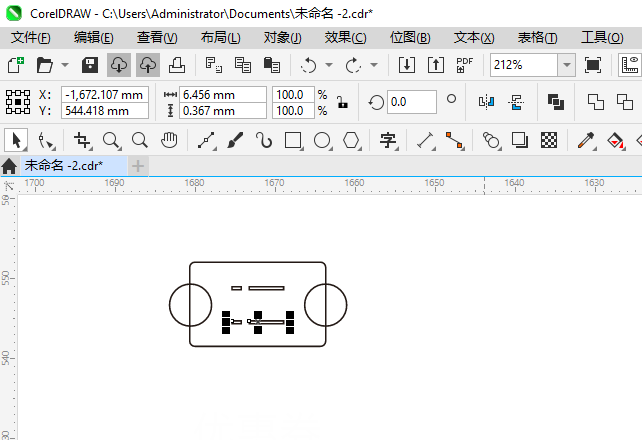
Task: Open the 查看(V) menu
Action: [x=157, y=38]
